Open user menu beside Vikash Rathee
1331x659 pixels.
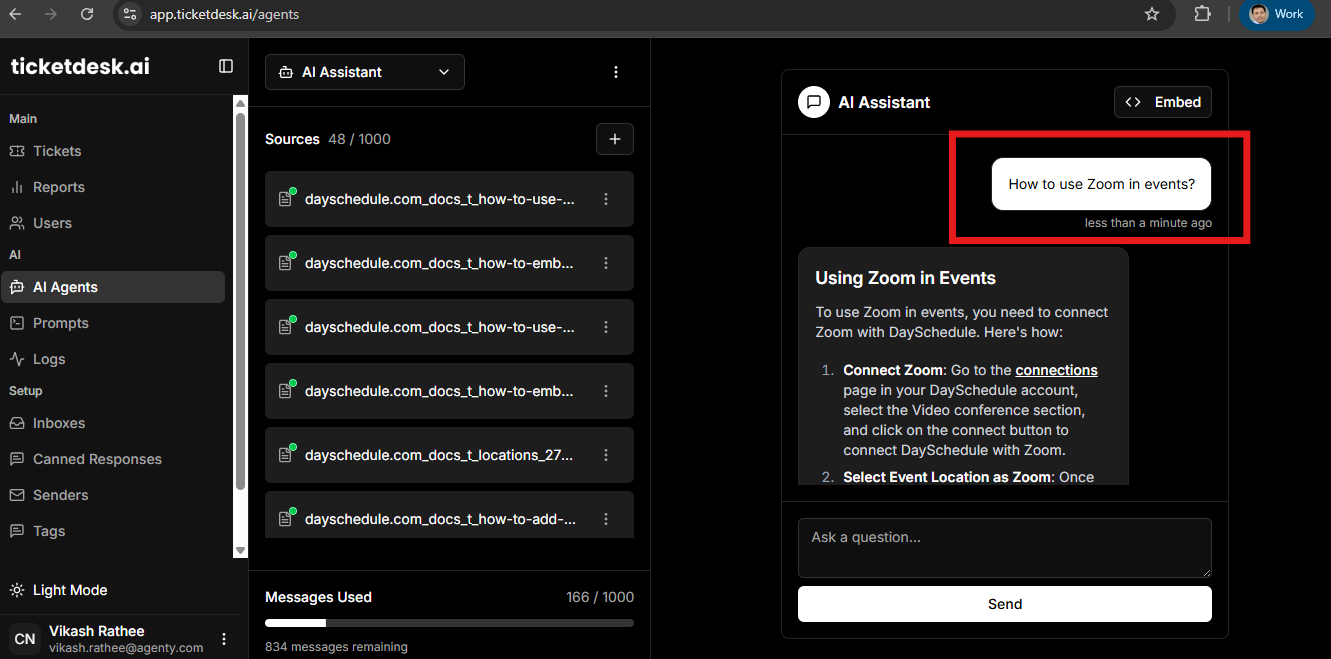click(x=224, y=639)
